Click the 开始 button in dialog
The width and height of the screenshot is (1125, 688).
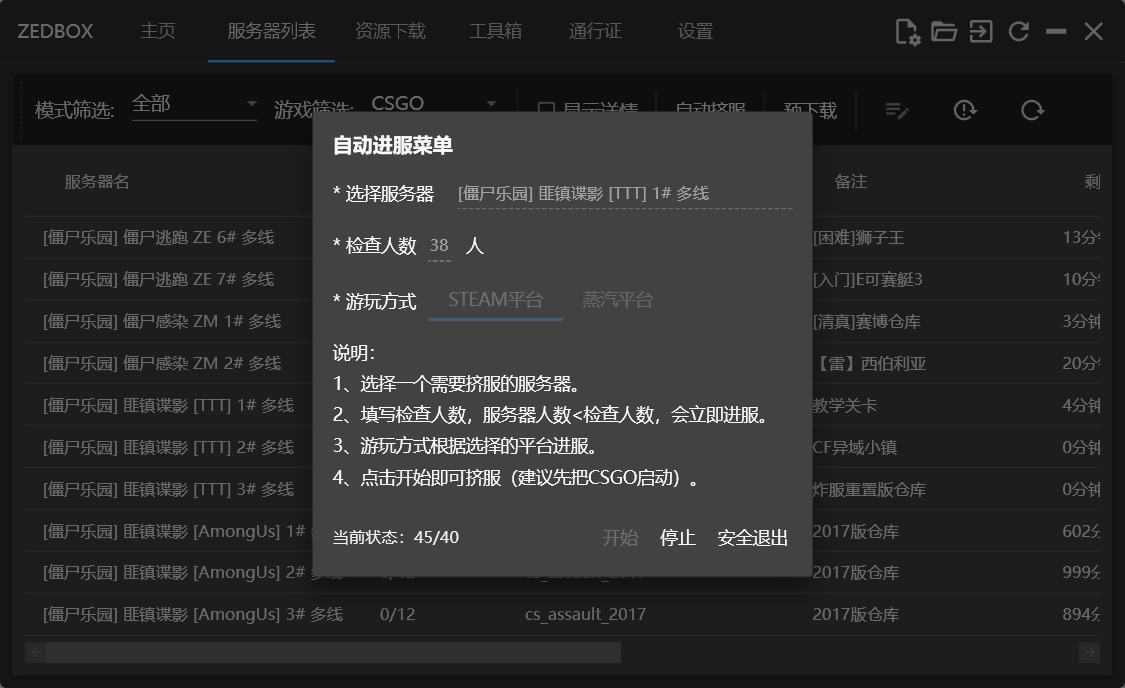tap(620, 537)
